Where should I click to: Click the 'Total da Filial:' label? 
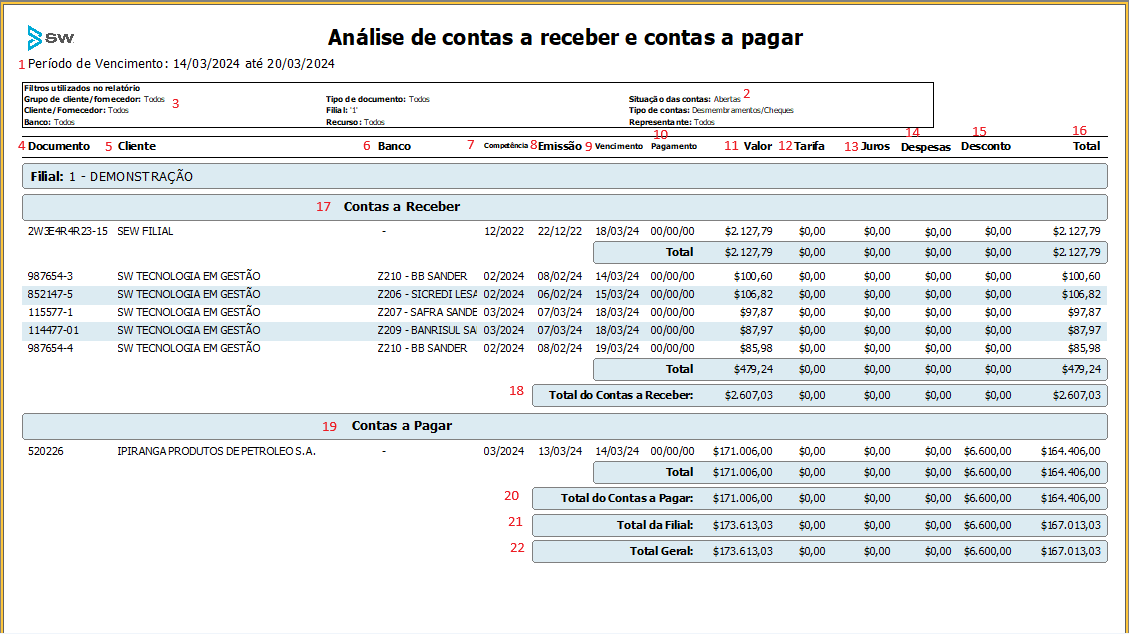[x=655, y=525]
